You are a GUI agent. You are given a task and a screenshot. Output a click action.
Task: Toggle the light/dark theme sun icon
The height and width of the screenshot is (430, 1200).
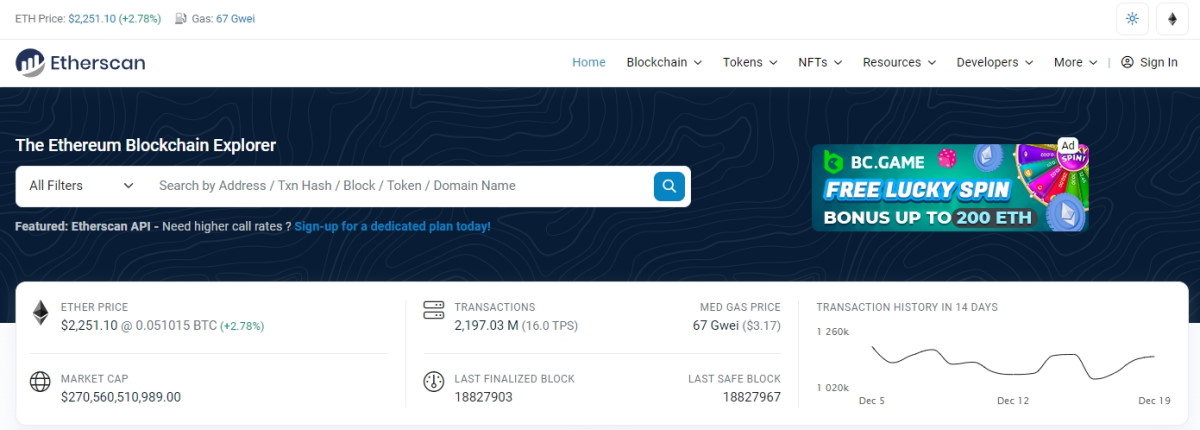click(x=1132, y=19)
